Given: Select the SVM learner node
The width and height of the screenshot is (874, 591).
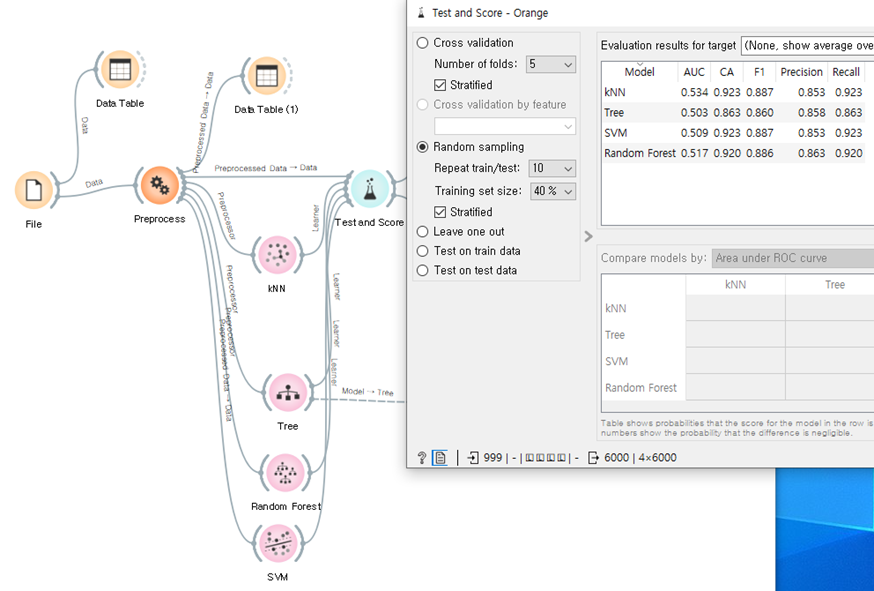Looking at the screenshot, I should point(278,544).
